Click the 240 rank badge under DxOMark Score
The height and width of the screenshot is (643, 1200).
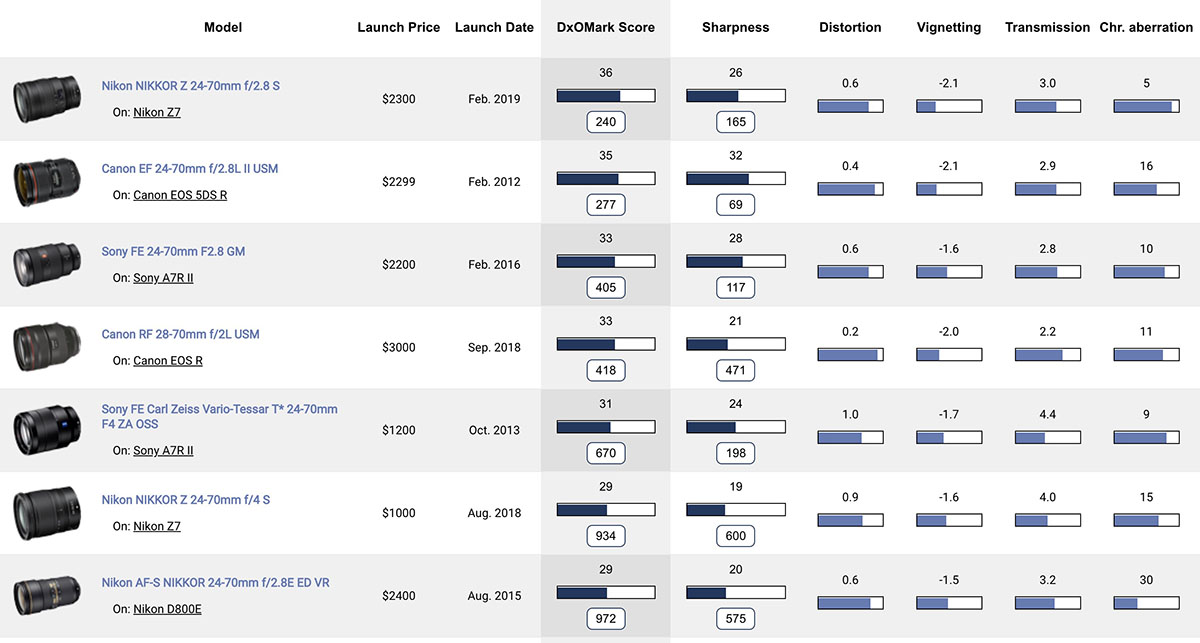tap(605, 122)
